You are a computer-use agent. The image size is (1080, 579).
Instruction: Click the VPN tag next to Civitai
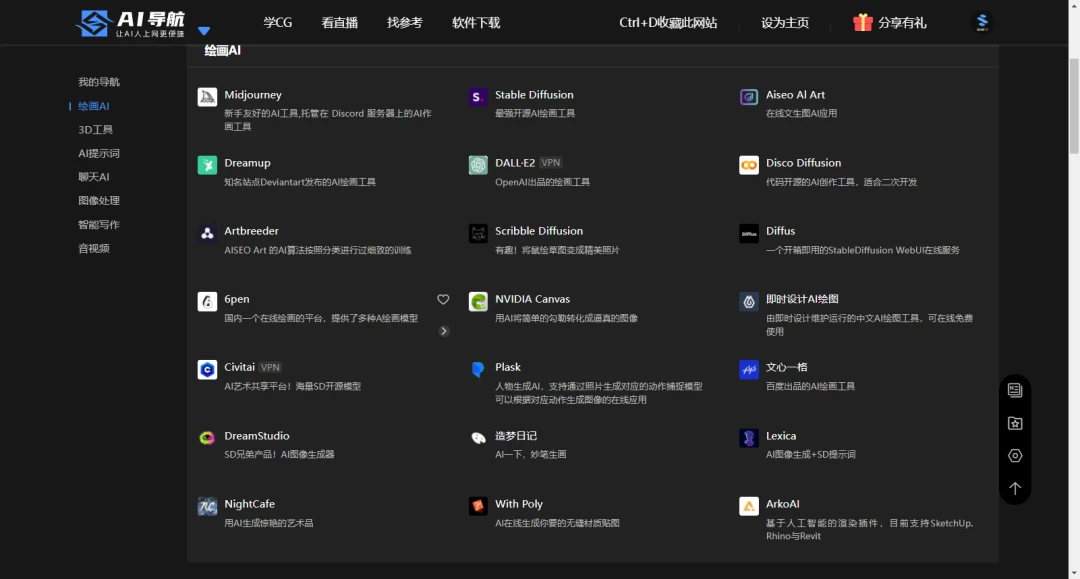(x=270, y=368)
